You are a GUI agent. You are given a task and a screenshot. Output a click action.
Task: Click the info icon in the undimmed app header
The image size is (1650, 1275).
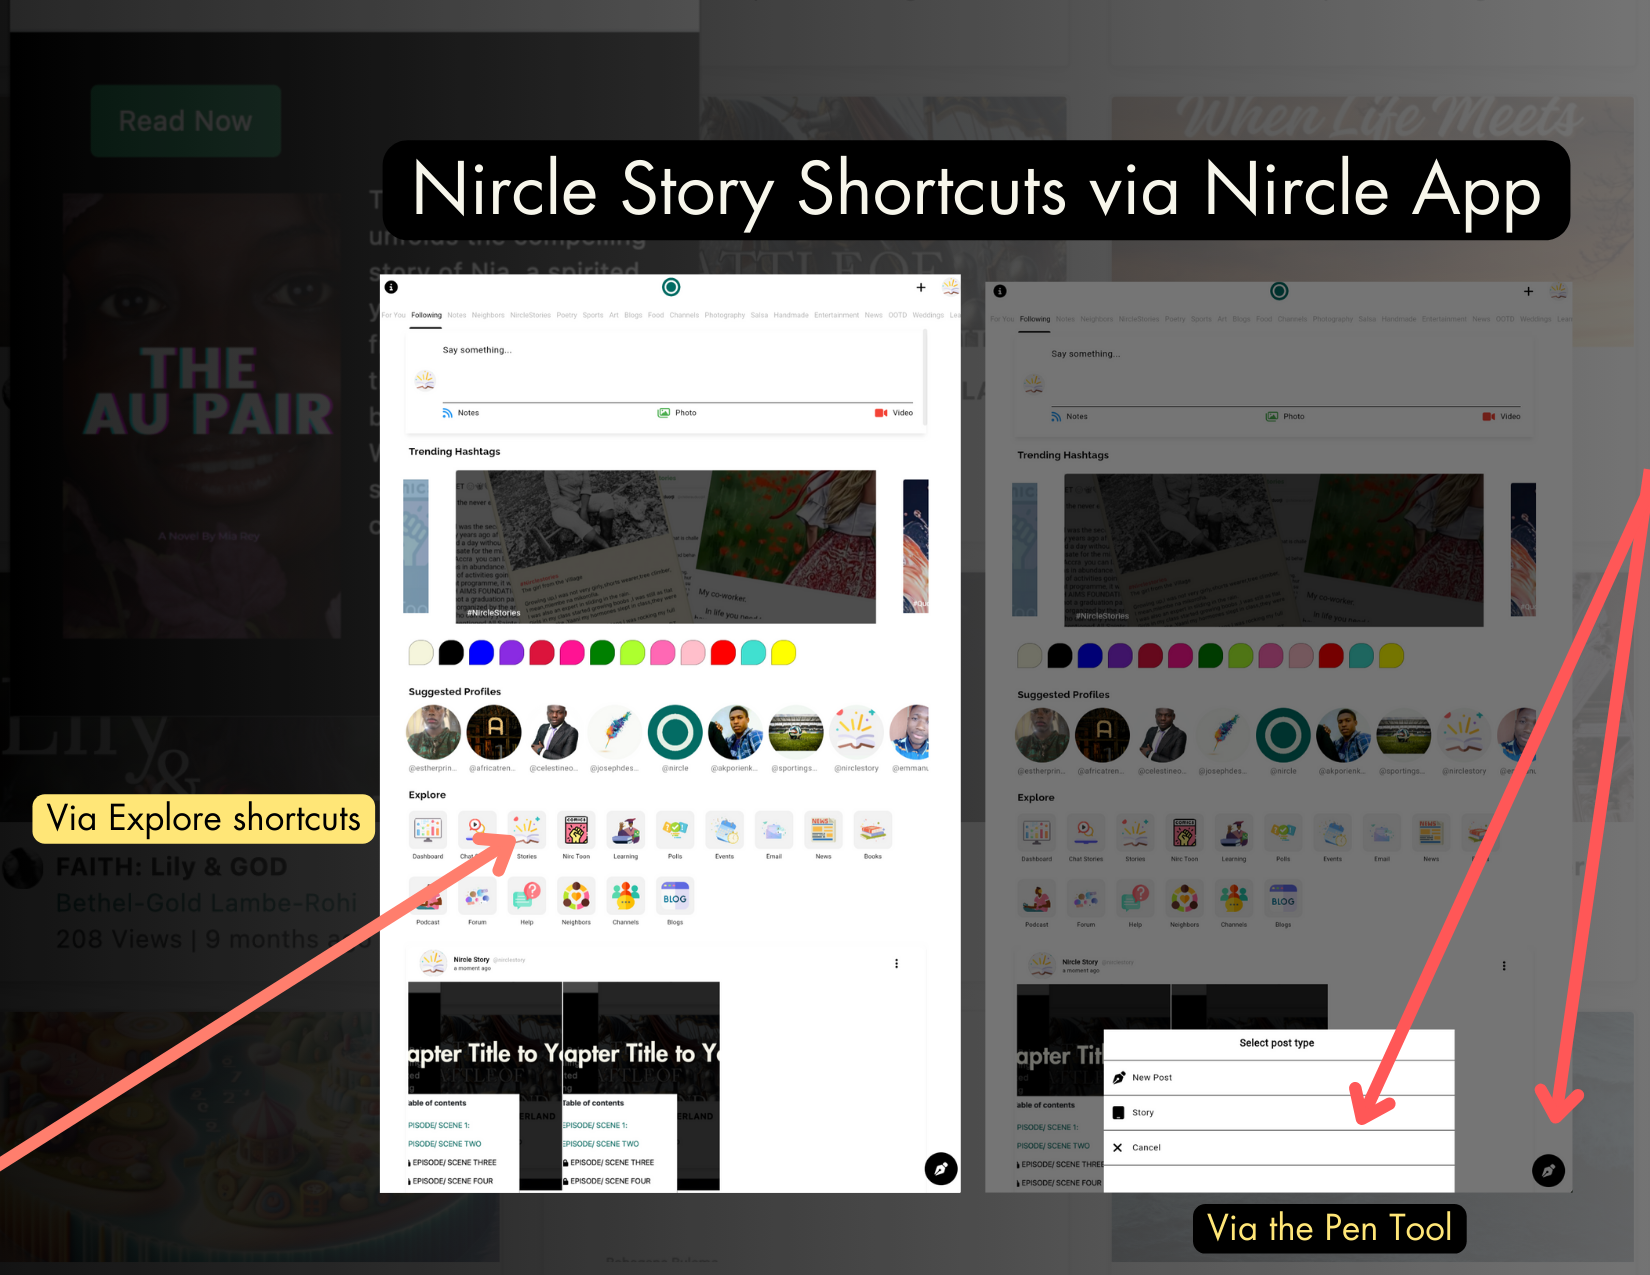[x=392, y=287]
